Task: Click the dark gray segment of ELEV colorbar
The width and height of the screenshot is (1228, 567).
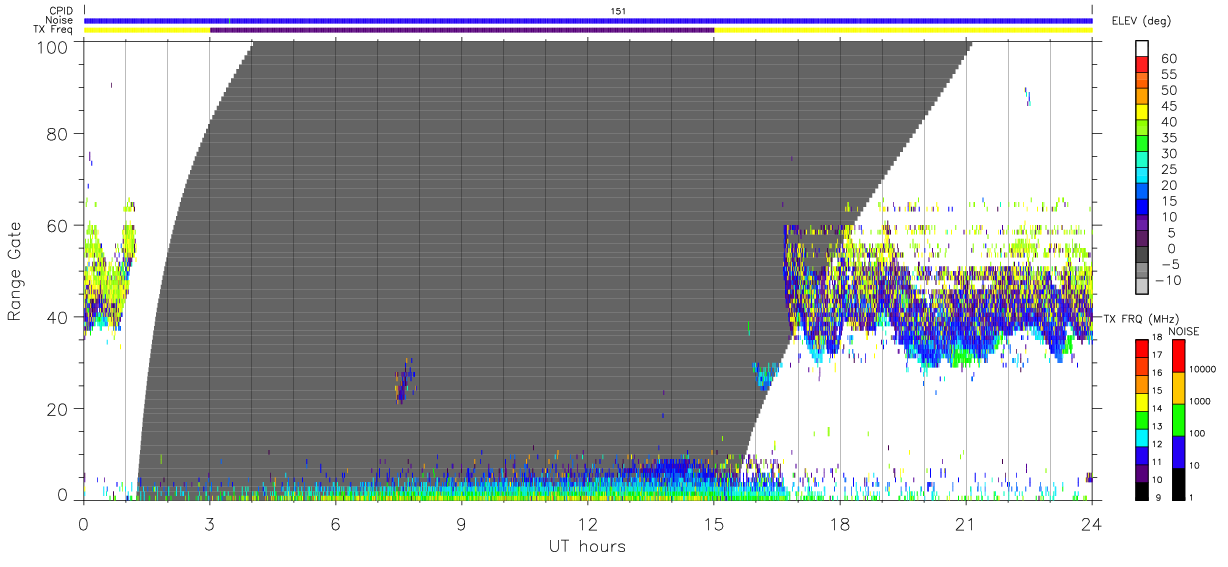Action: point(1143,255)
